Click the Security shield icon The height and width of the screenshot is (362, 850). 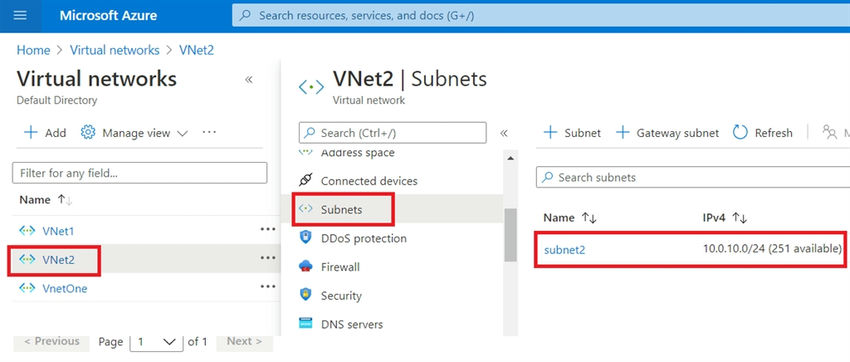point(306,295)
